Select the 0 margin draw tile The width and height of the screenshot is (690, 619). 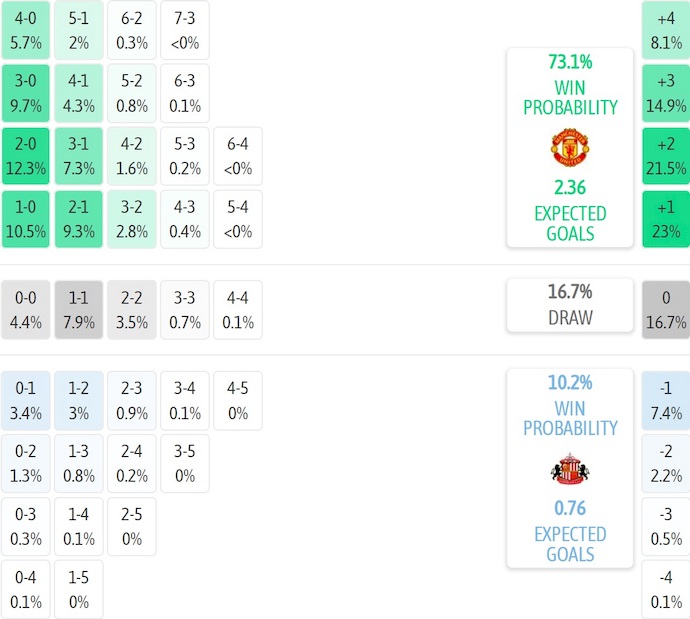tap(666, 310)
